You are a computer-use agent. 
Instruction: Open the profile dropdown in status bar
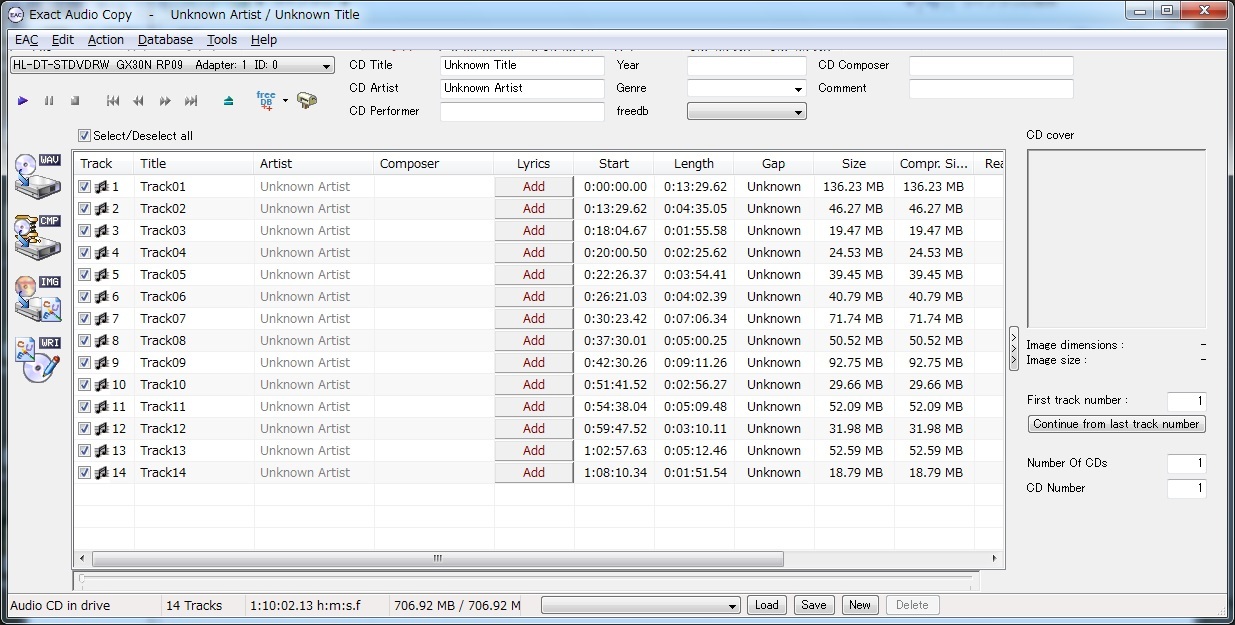pos(640,606)
